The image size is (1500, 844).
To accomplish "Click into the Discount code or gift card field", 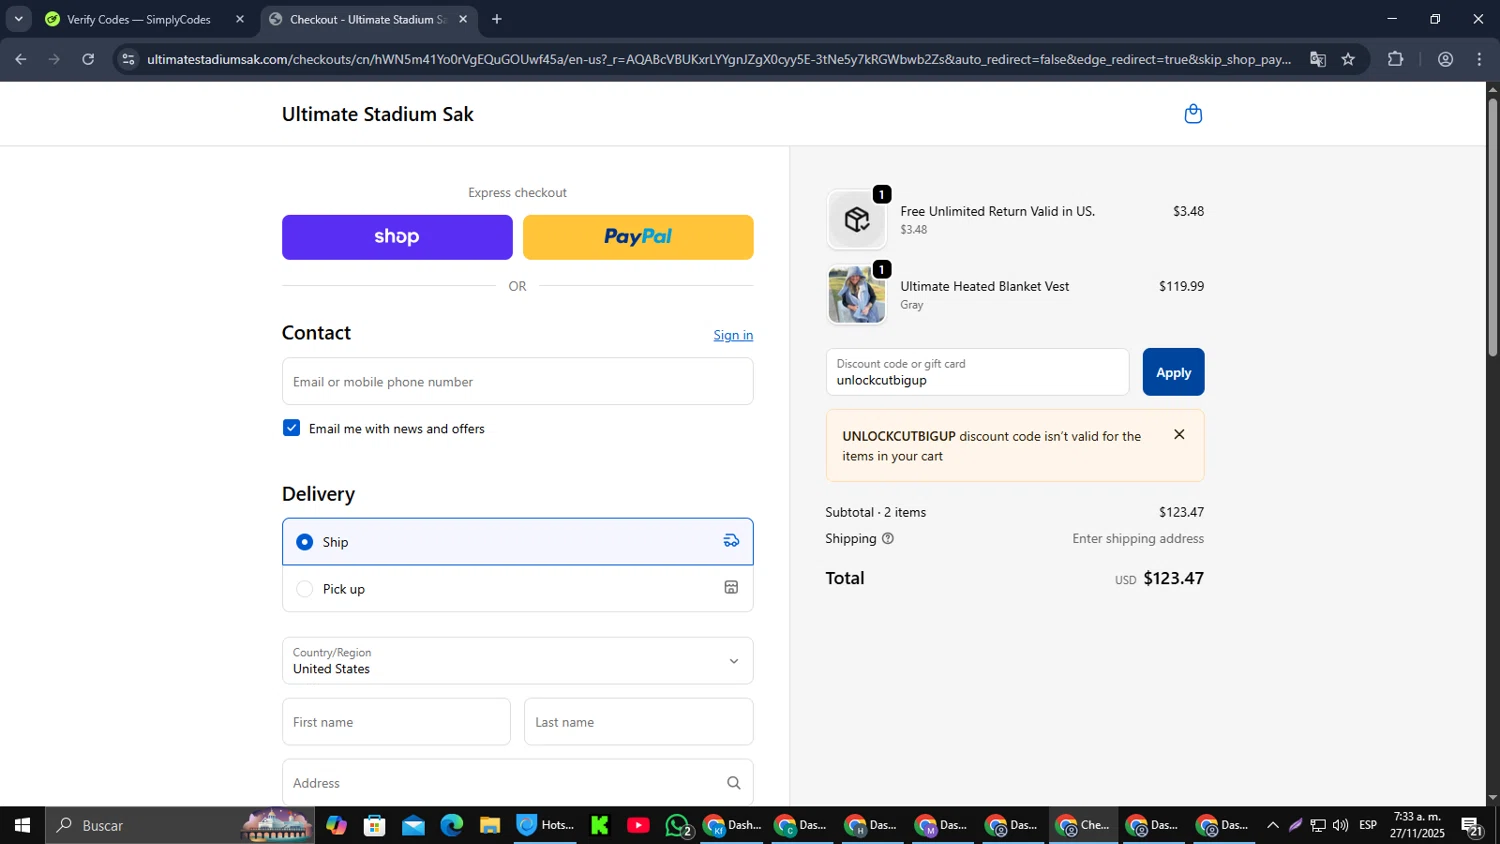I will 977,372.
